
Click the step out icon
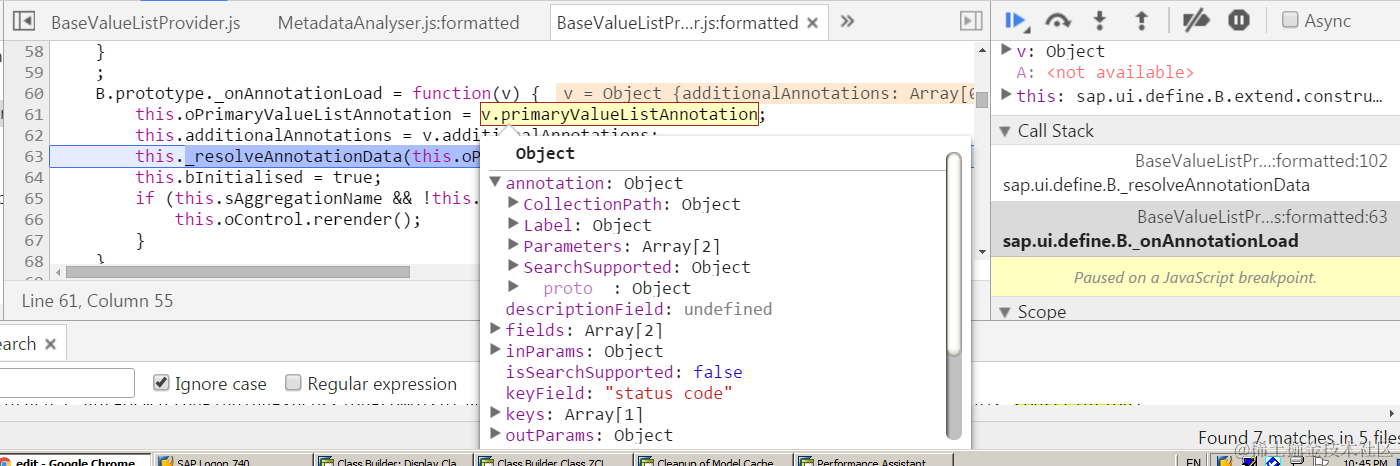[1141, 20]
